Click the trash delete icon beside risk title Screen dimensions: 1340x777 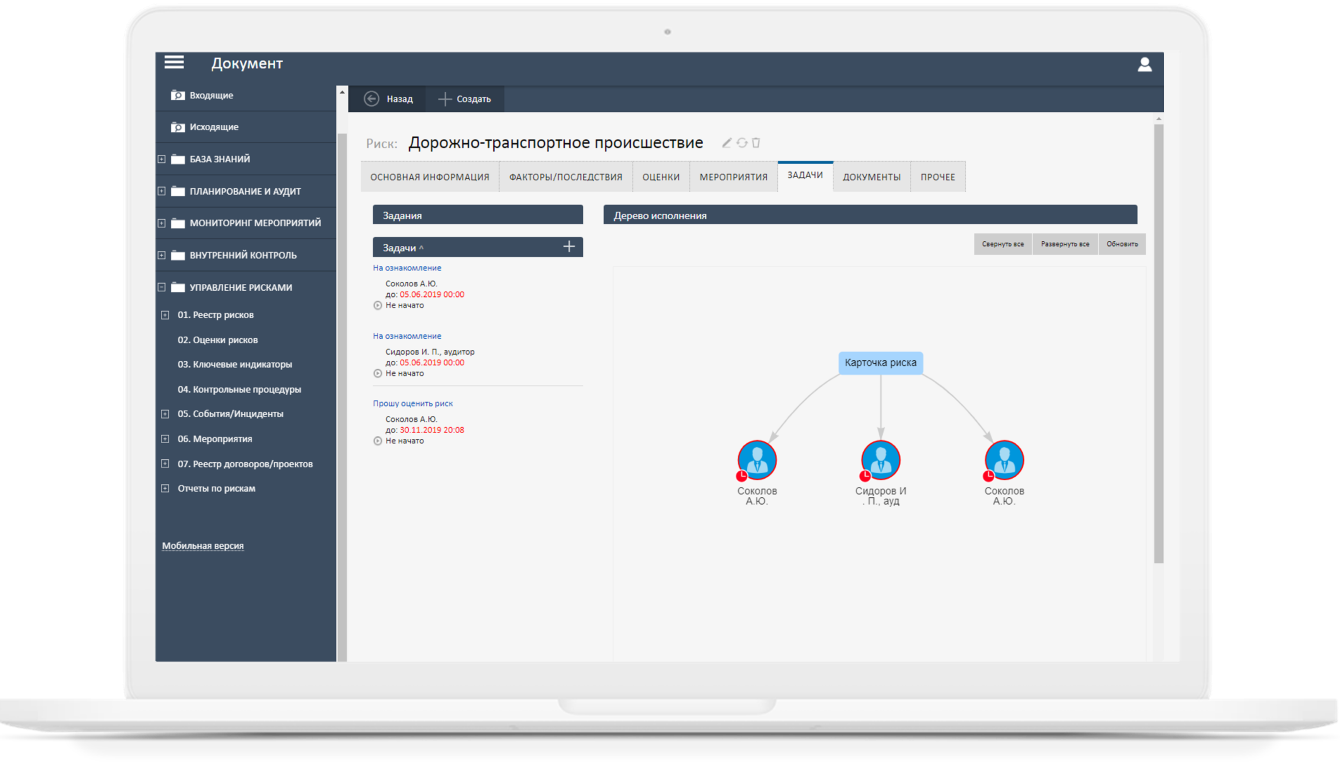coord(756,143)
